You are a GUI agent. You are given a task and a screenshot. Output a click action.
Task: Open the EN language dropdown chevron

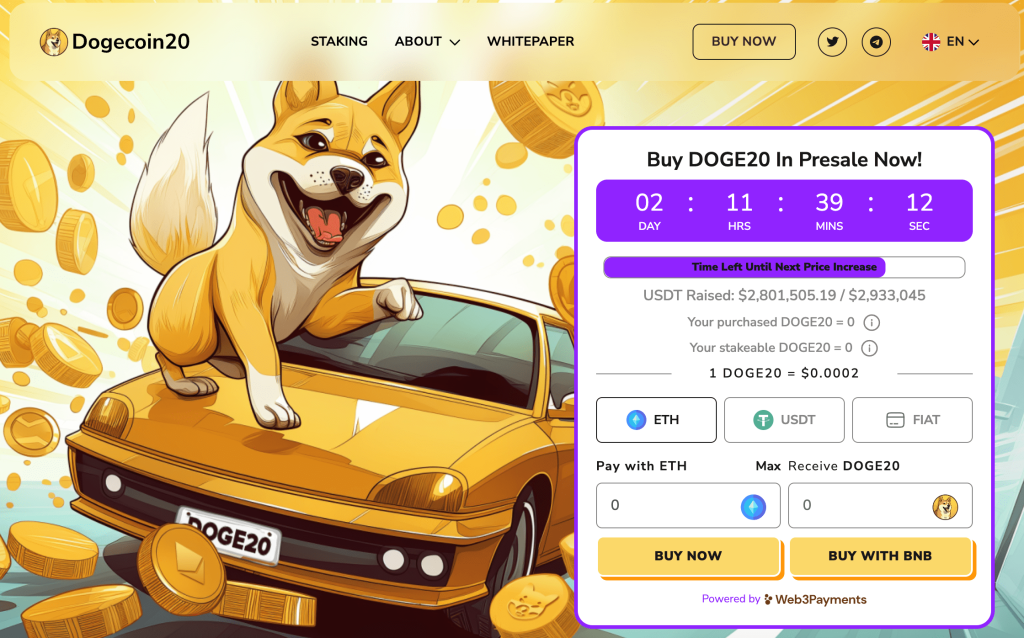974,42
